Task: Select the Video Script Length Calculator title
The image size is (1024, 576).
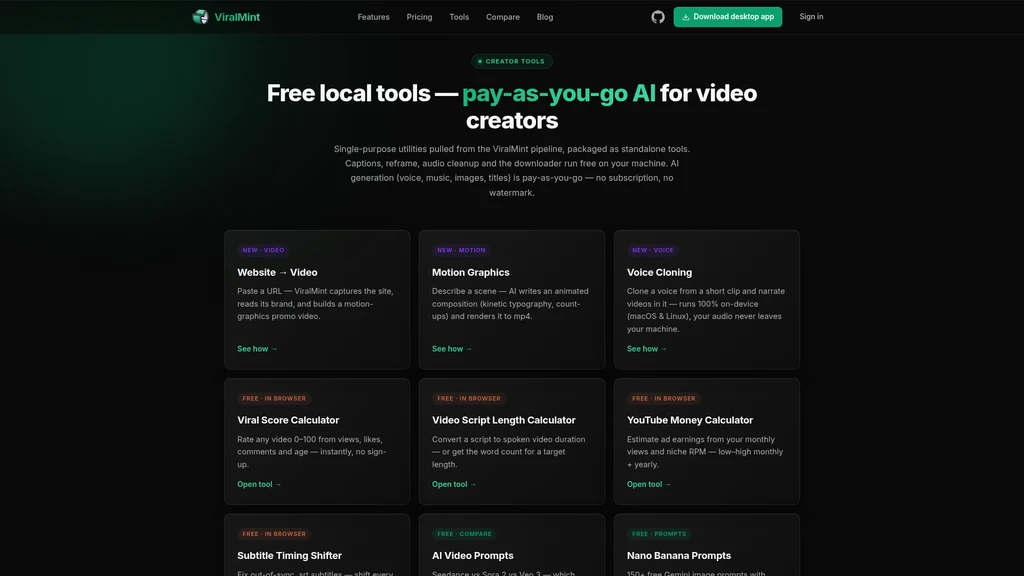Action: coord(504,420)
